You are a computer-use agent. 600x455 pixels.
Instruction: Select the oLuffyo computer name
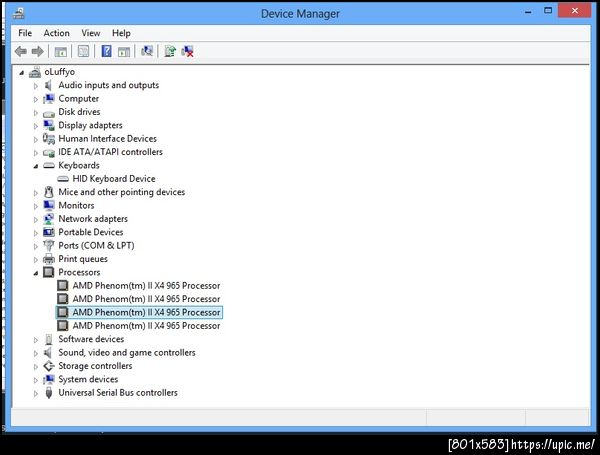click(59, 72)
